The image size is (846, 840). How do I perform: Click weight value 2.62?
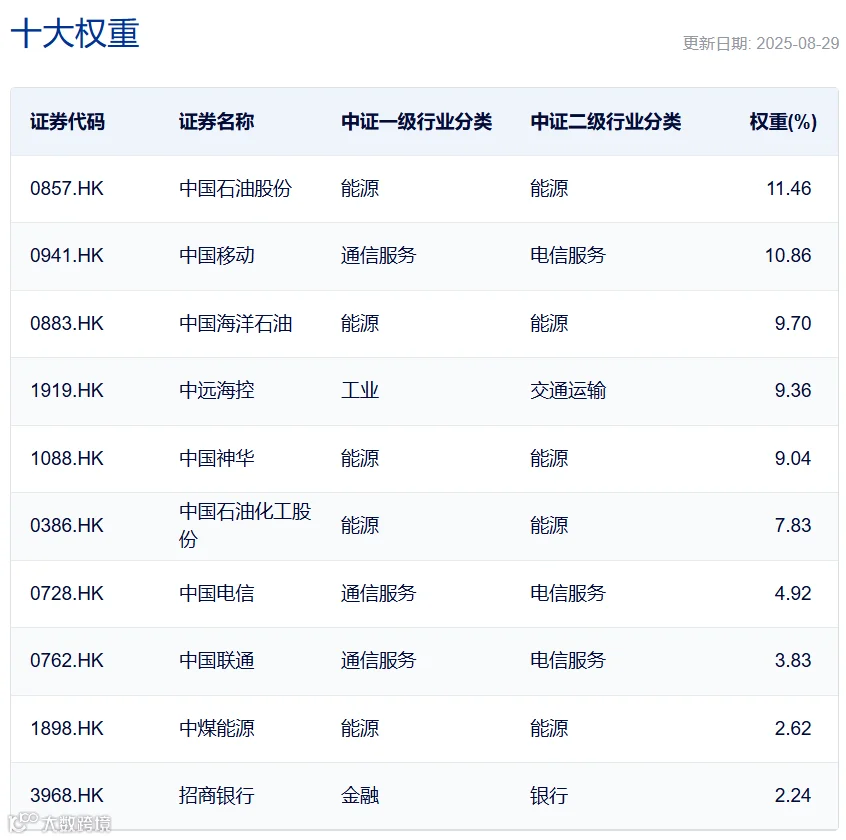coord(793,728)
